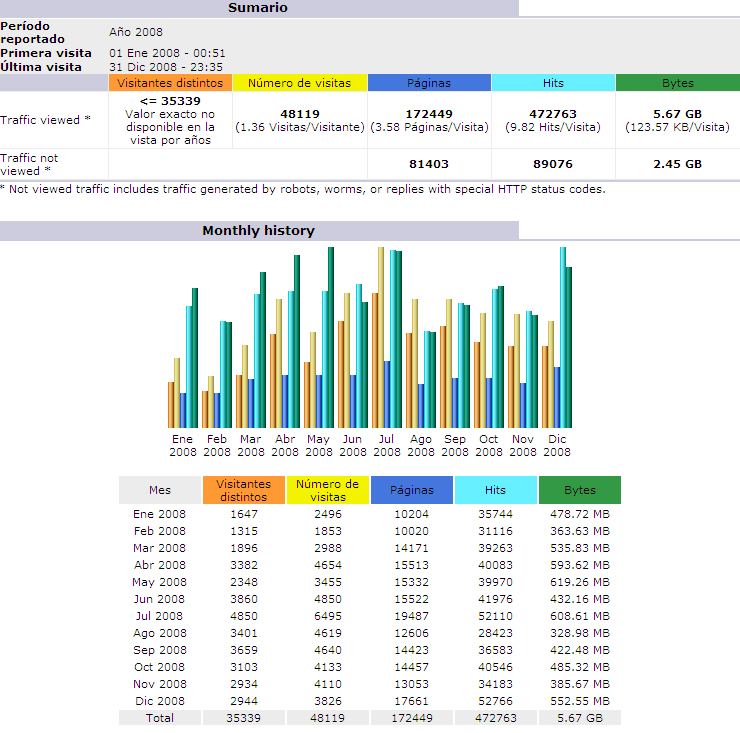This screenshot has height=733, width=740.
Task: Select yellow "Número de visitas" header in monthly table
Action: (328, 490)
